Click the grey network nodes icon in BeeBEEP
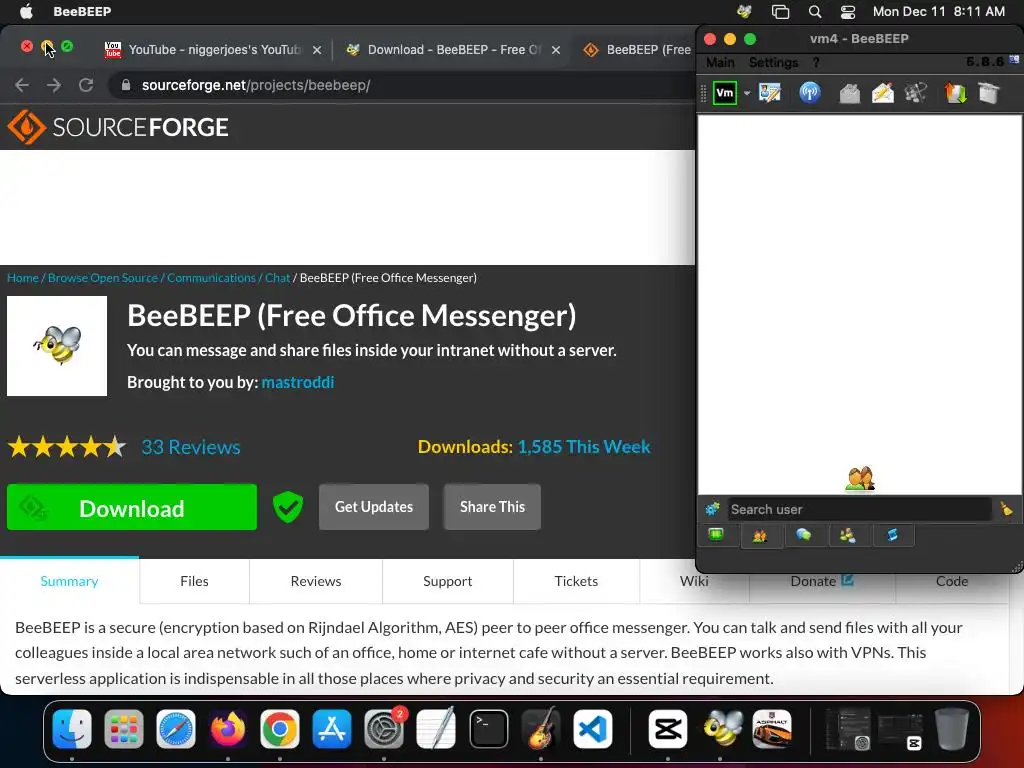Viewport: 1024px width, 768px height. click(916, 93)
